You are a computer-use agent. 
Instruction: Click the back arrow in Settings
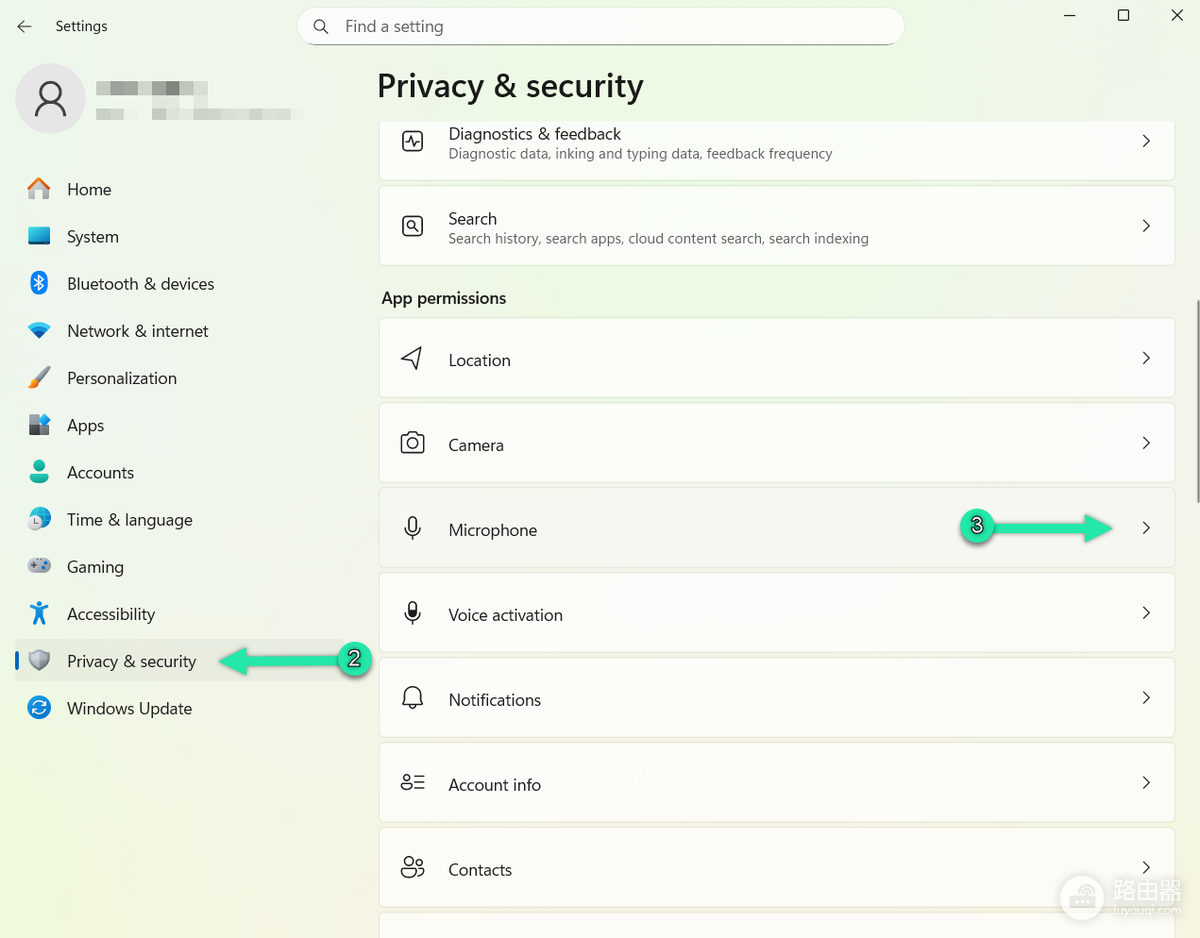point(24,26)
